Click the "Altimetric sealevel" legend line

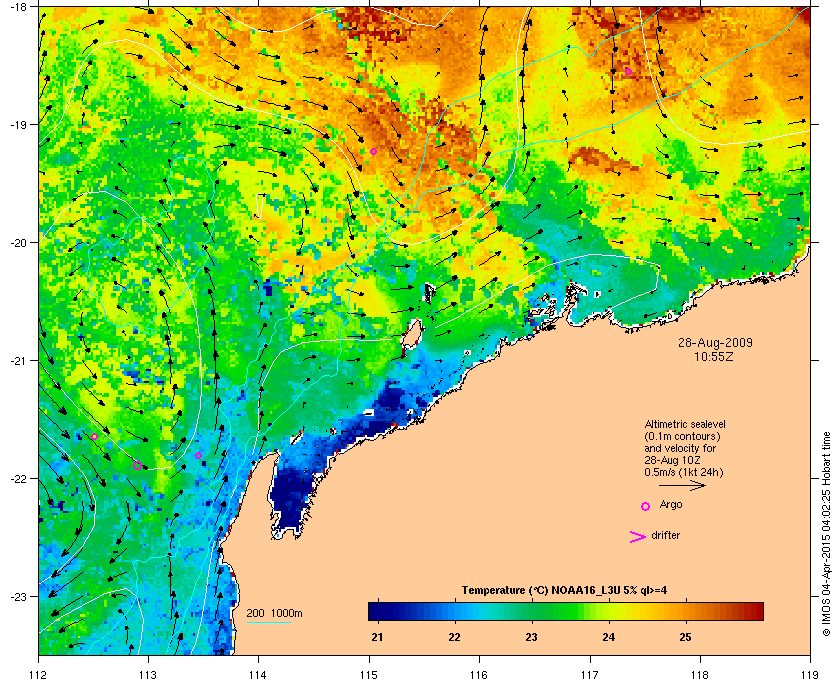[685, 424]
